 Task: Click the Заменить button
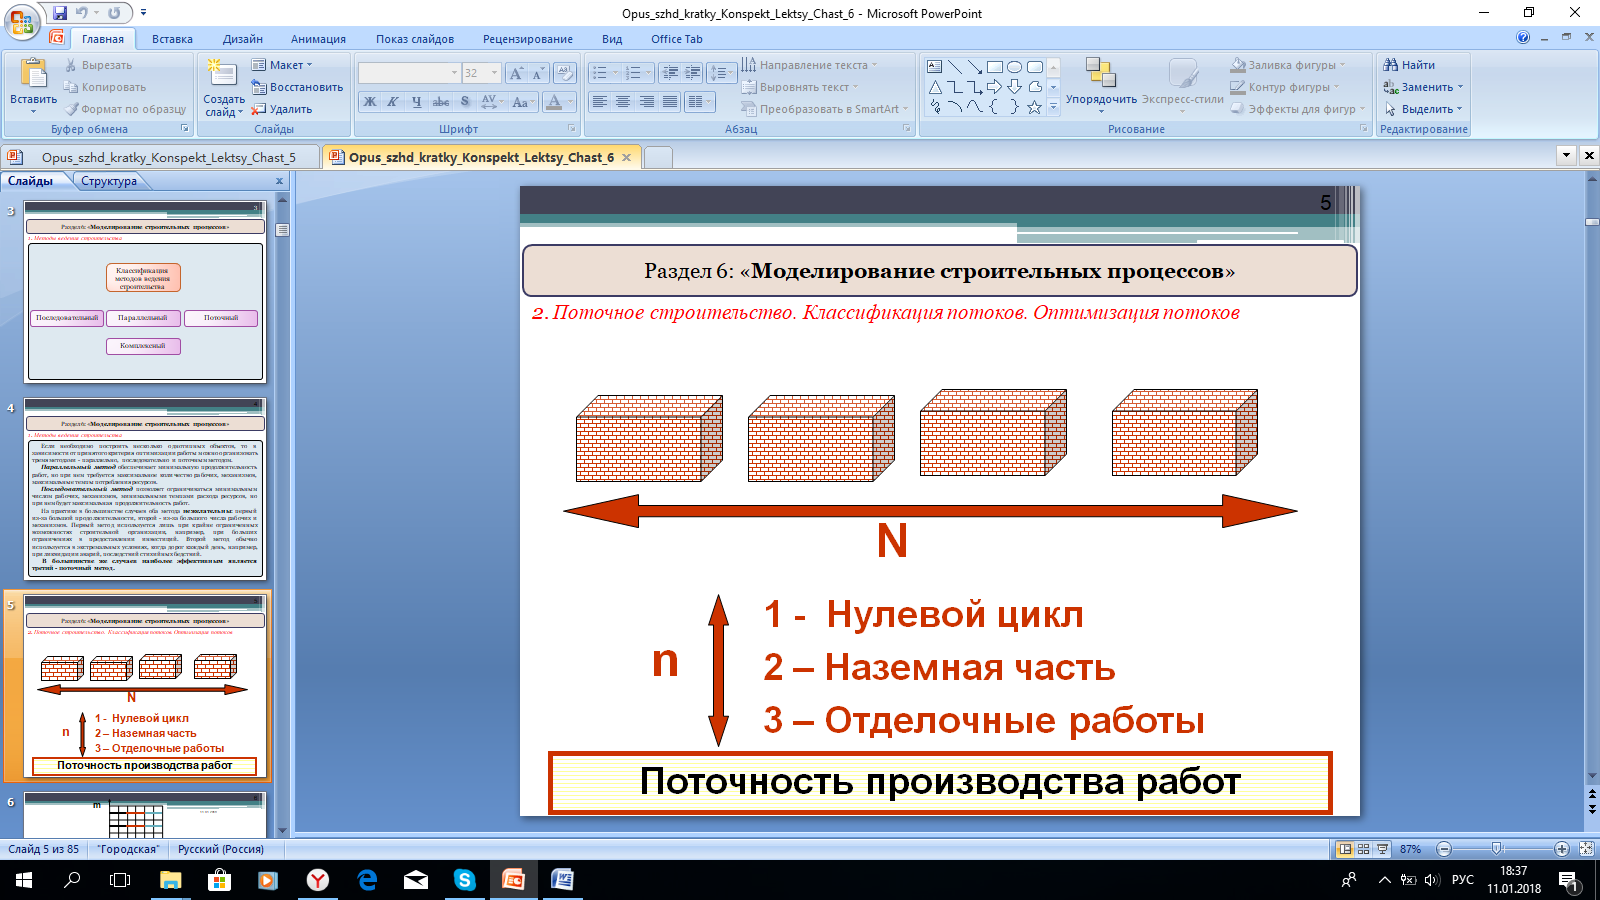click(1423, 87)
